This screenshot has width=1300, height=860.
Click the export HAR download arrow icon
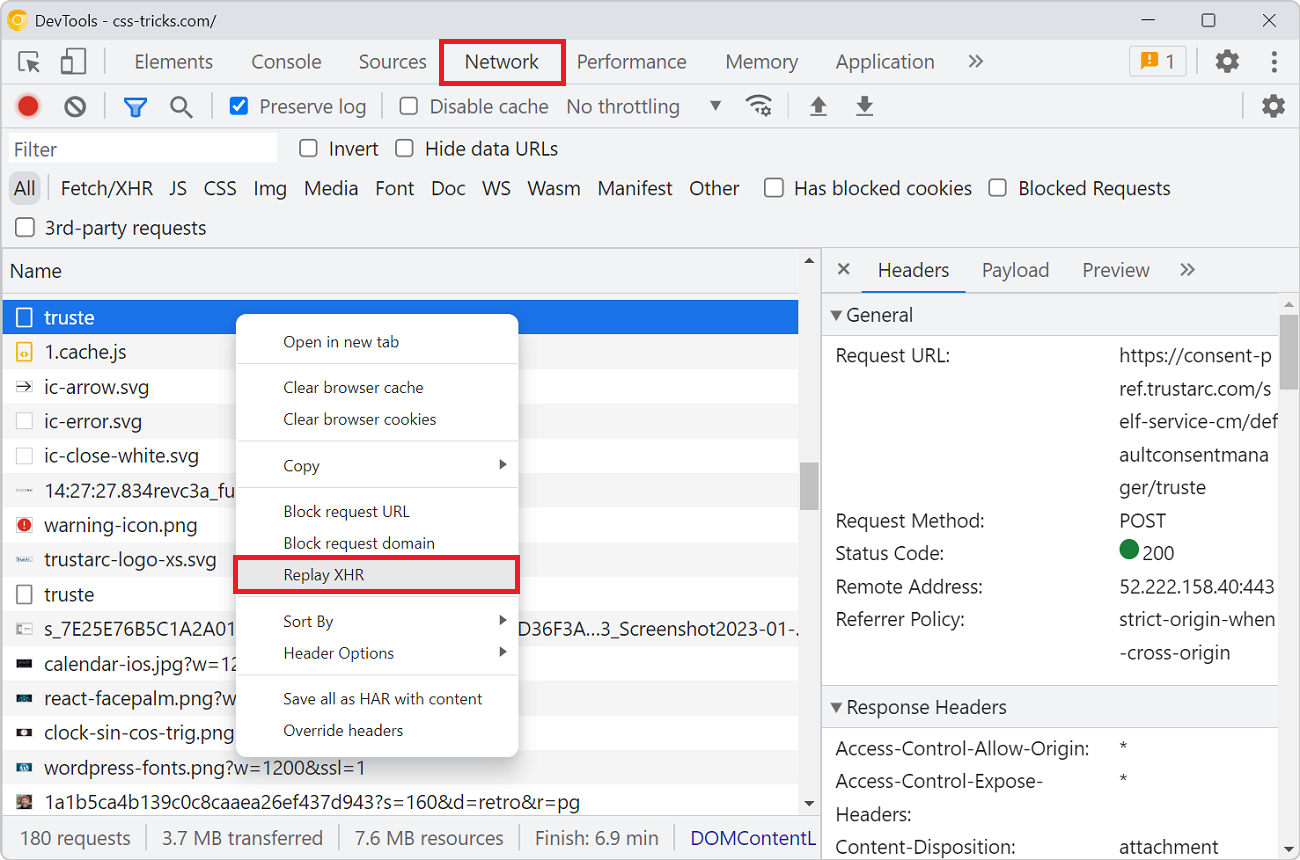tap(865, 106)
